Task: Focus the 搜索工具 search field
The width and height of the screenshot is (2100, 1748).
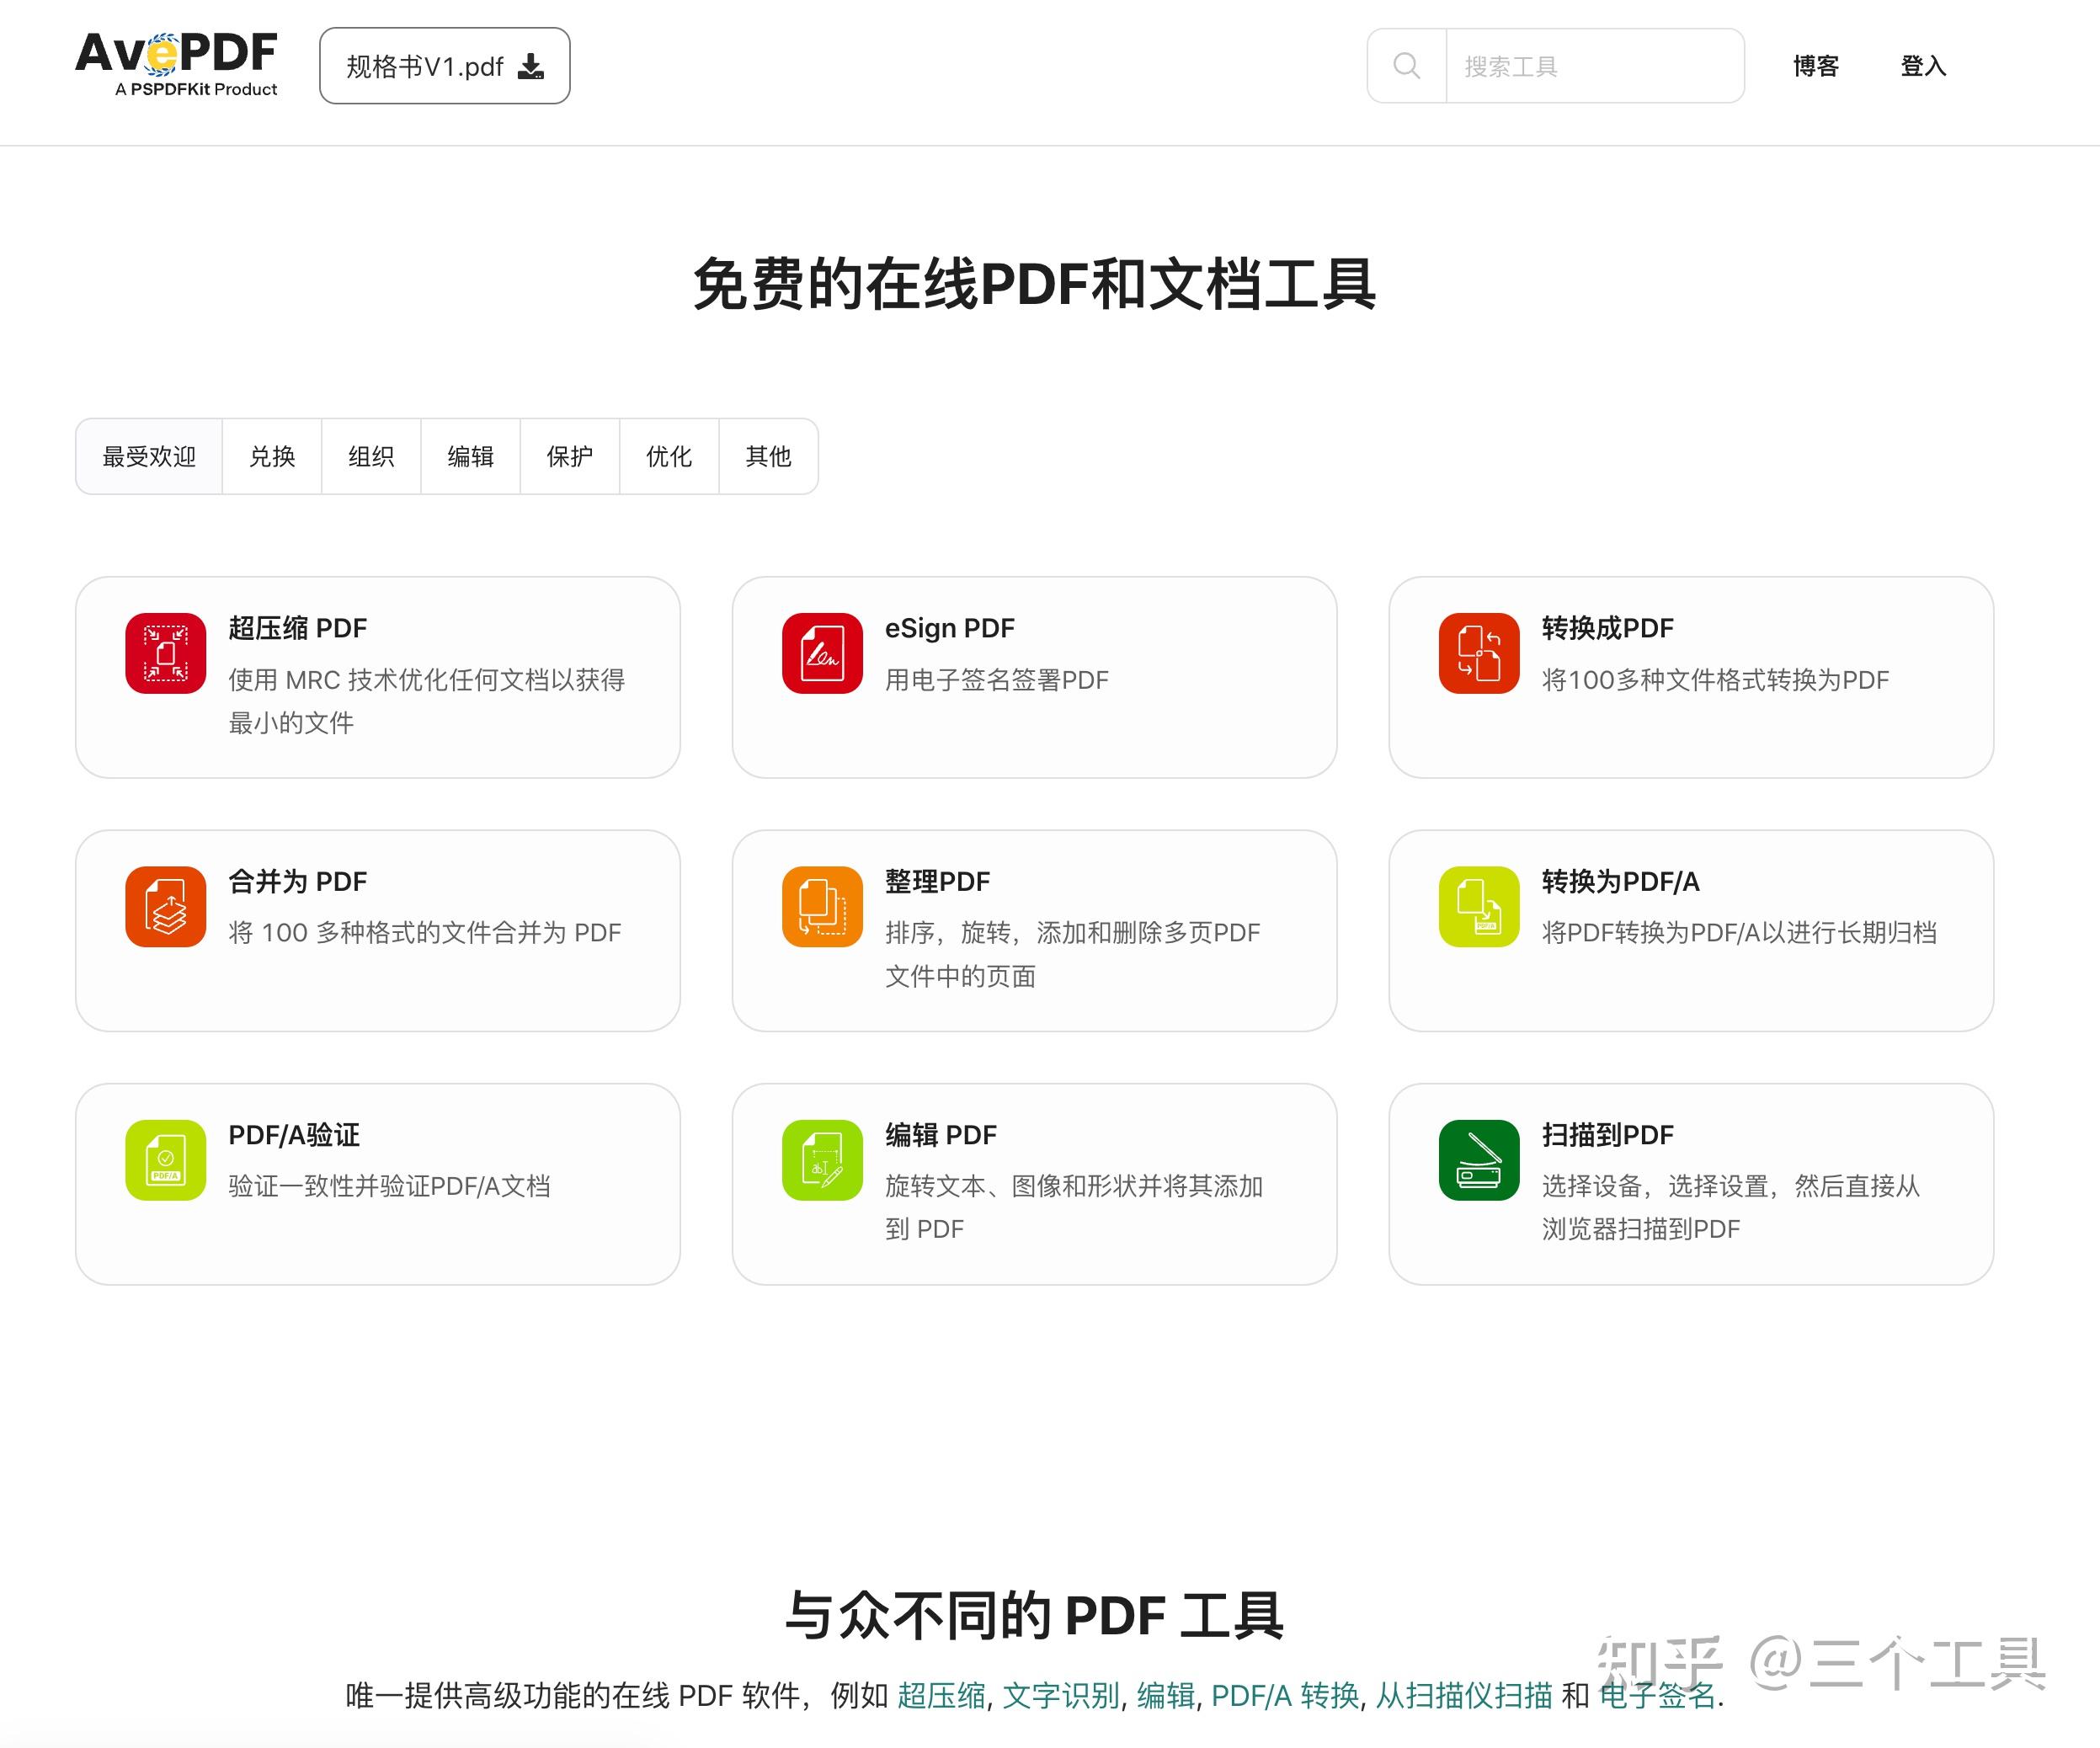Action: pos(1595,66)
